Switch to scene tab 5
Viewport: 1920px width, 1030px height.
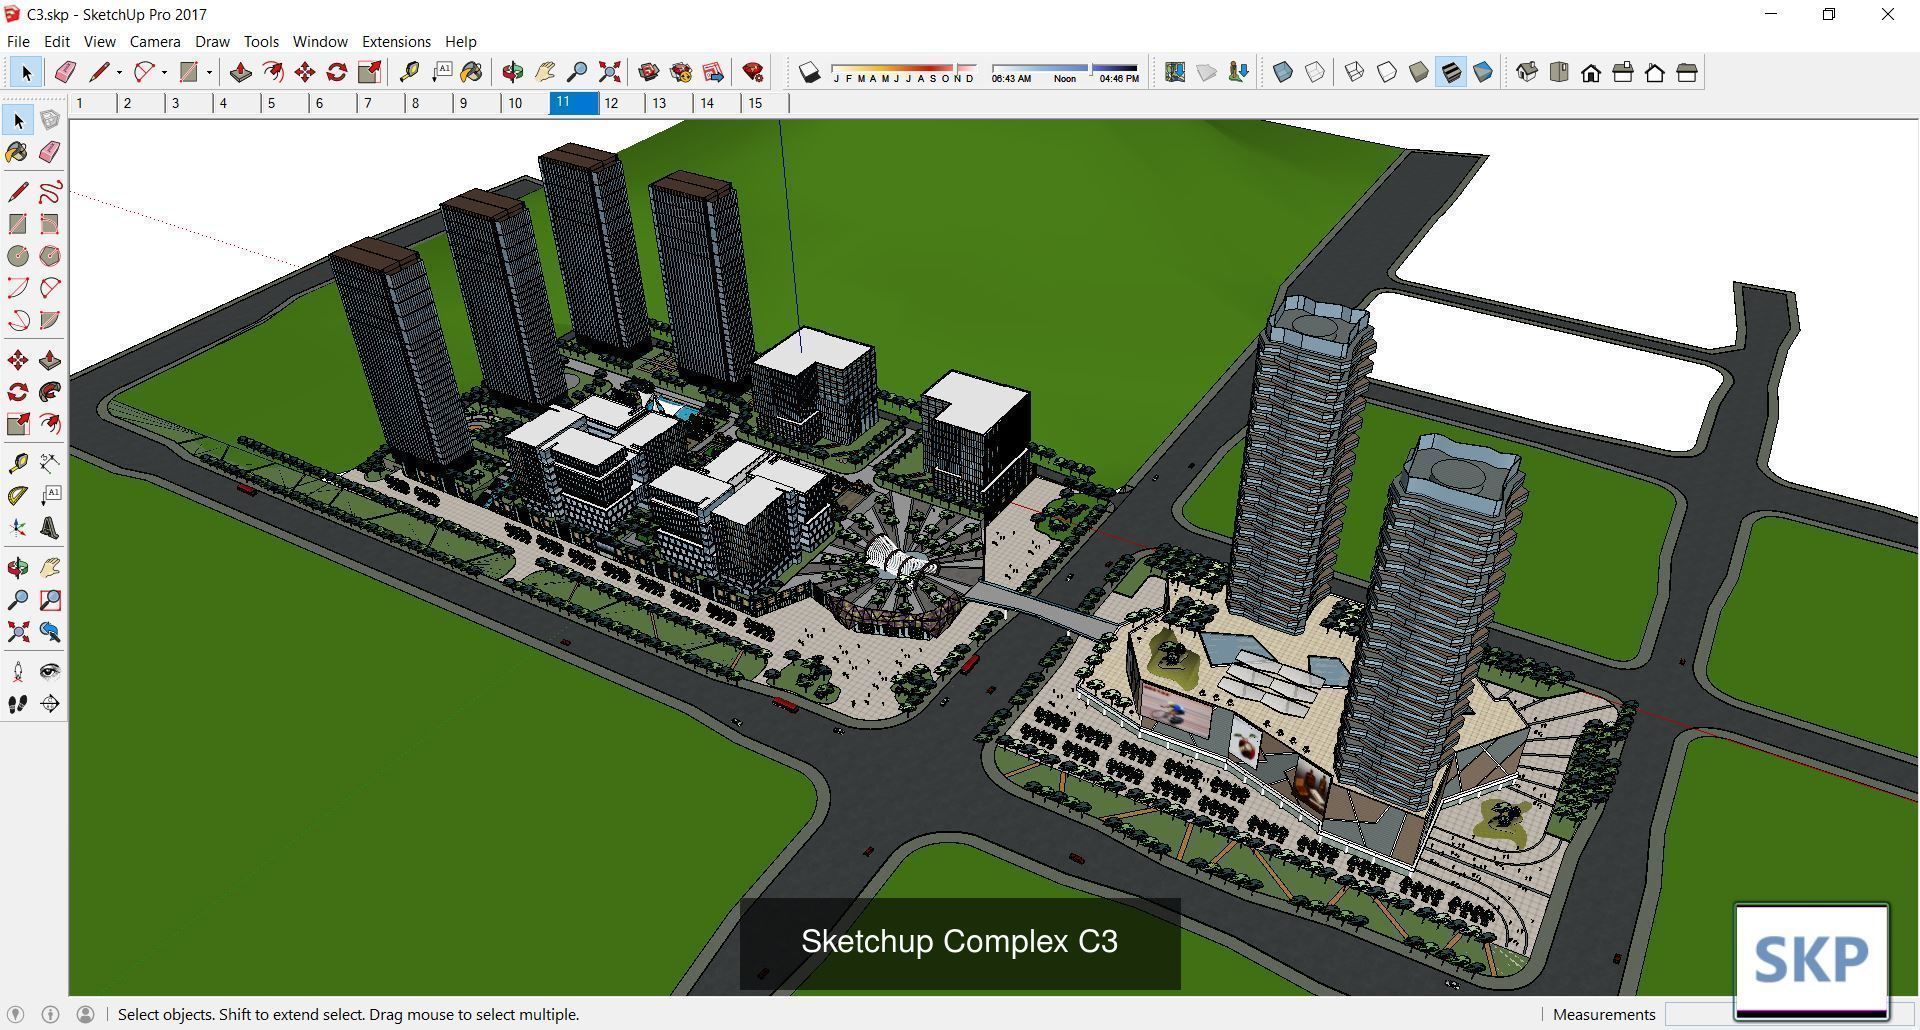click(285, 103)
